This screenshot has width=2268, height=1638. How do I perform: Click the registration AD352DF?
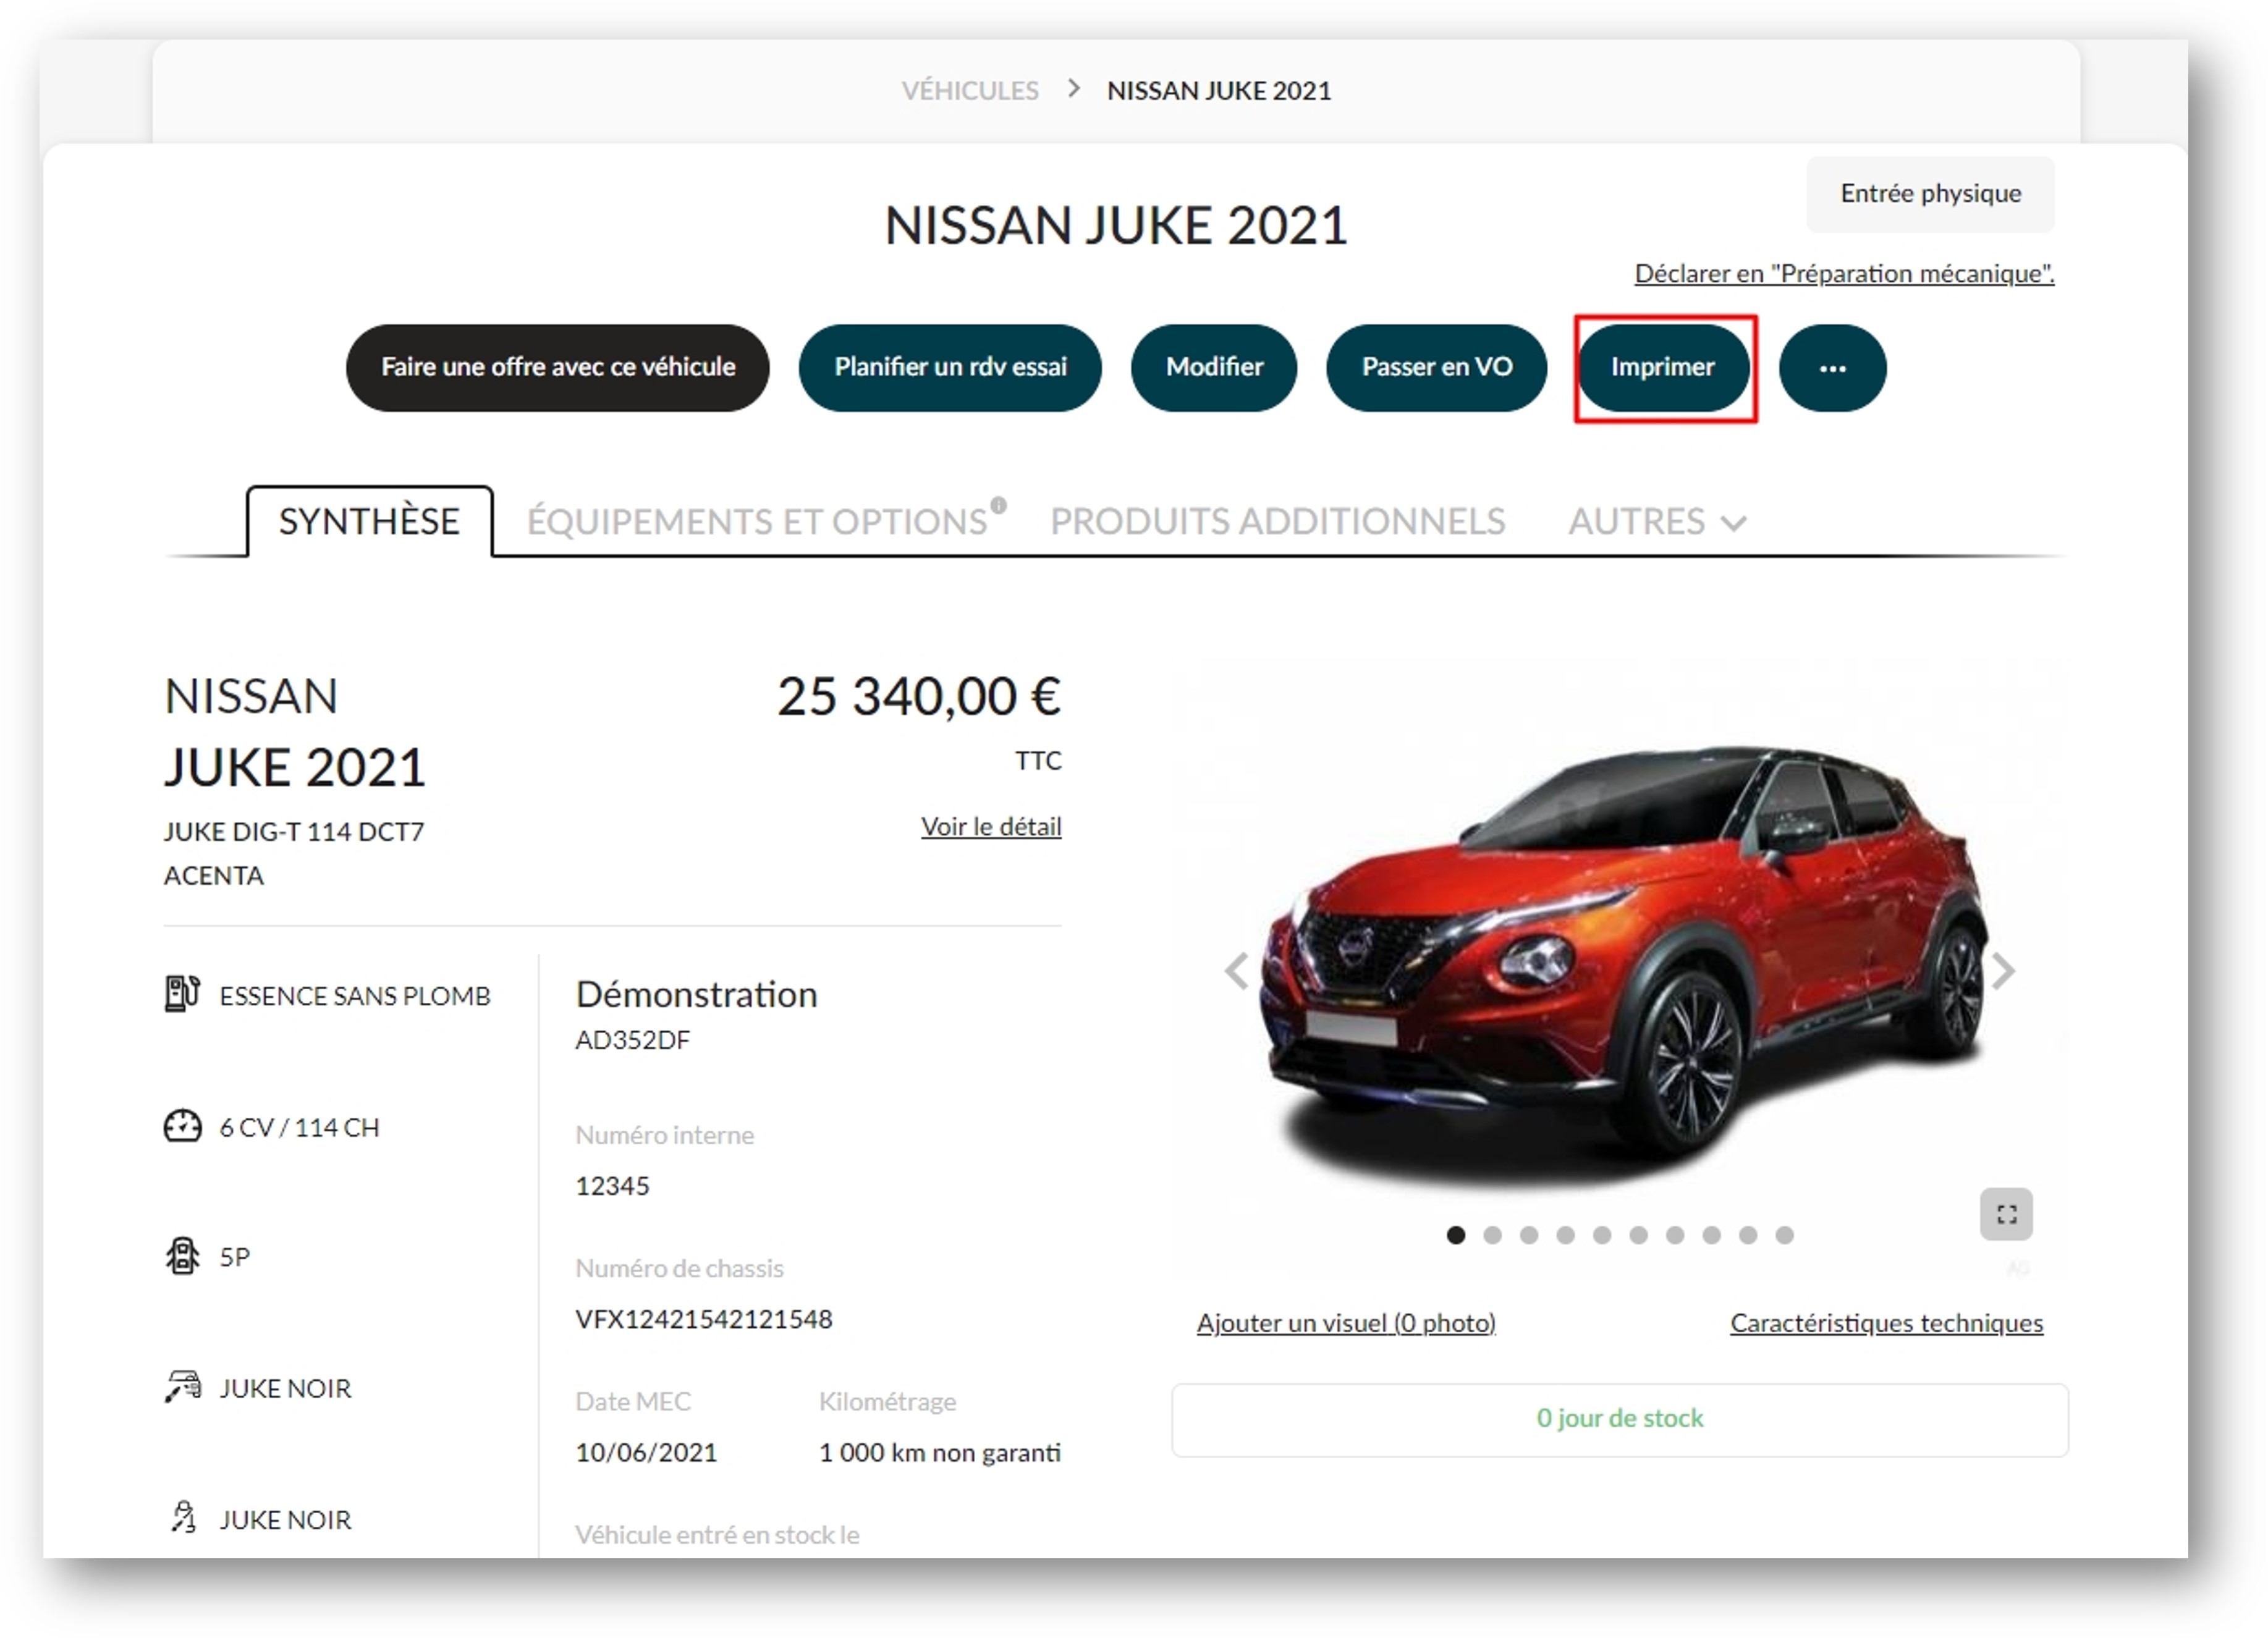(x=633, y=1040)
